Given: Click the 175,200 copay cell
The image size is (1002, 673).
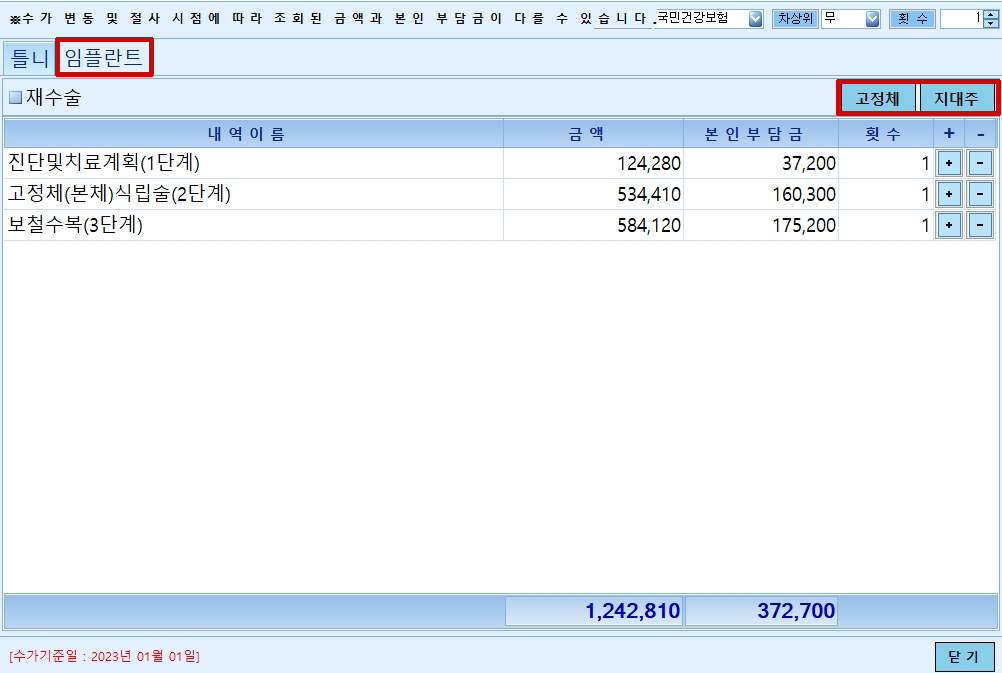Looking at the screenshot, I should [x=760, y=225].
